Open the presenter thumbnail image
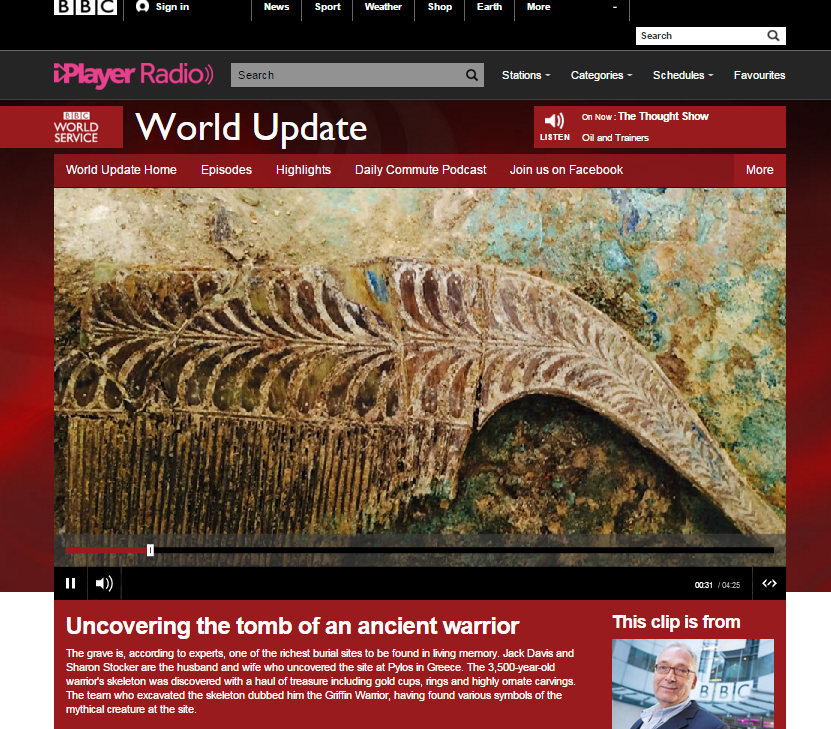The width and height of the screenshot is (831, 729). [693, 684]
